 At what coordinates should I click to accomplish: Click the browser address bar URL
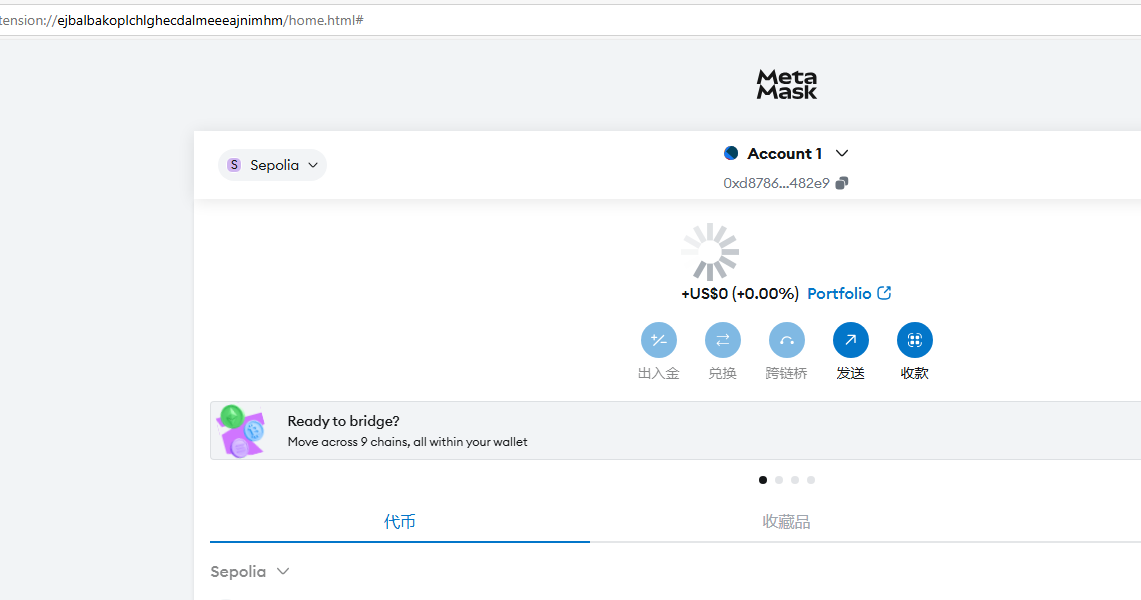(182, 20)
